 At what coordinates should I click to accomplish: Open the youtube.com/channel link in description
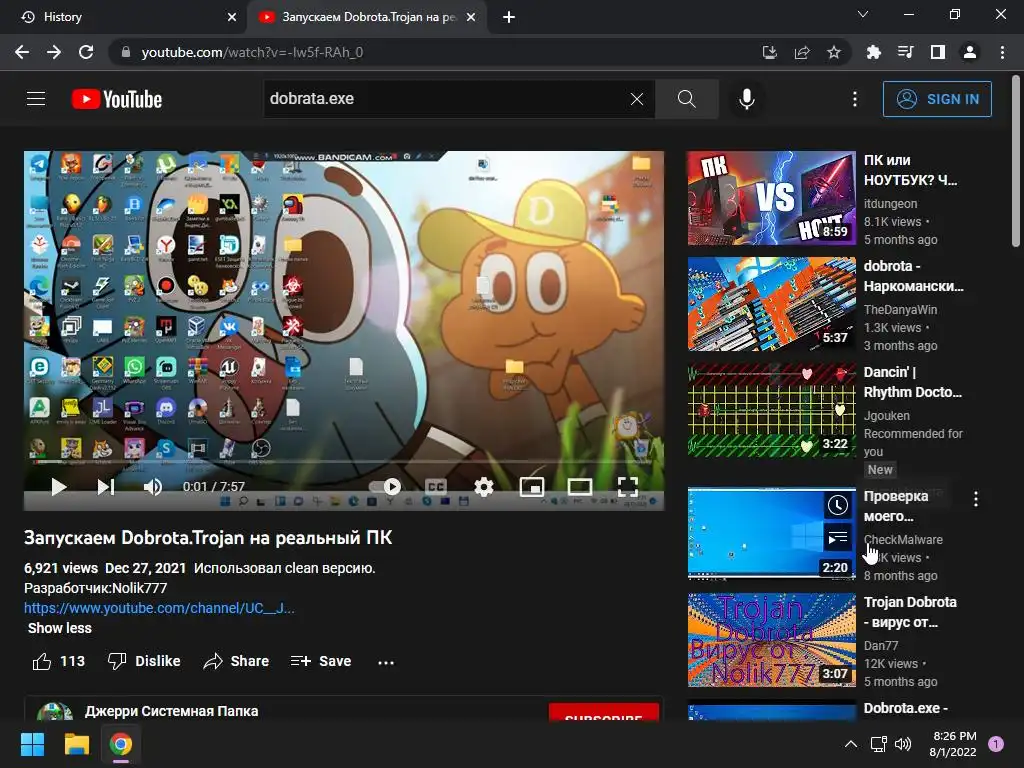[159, 608]
